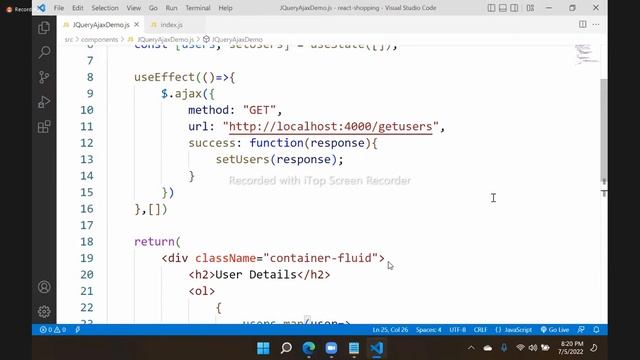Screen dimensions: 640x360
Task: Open the volume speaker tray icon
Action: coord(533,348)
